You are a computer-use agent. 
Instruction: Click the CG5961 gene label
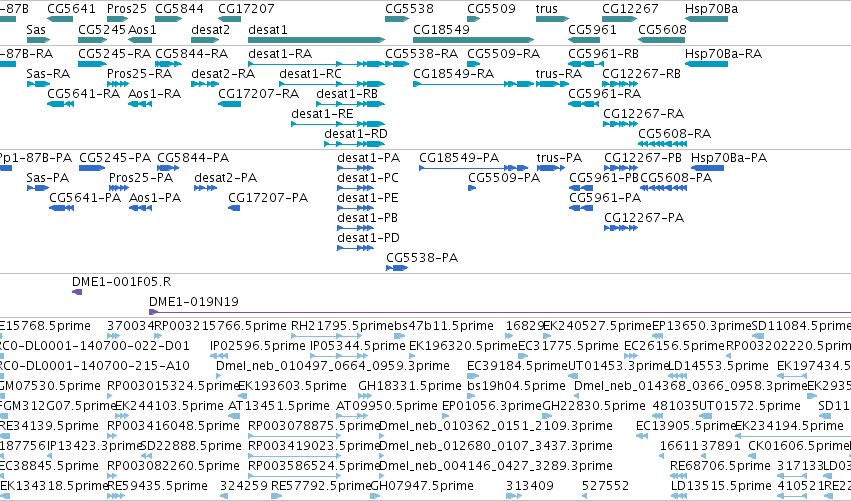coord(592,30)
